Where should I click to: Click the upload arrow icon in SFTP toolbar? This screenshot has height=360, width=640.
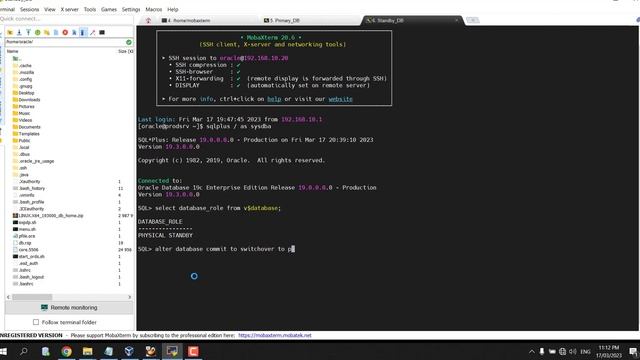pyautogui.click(x=28, y=32)
